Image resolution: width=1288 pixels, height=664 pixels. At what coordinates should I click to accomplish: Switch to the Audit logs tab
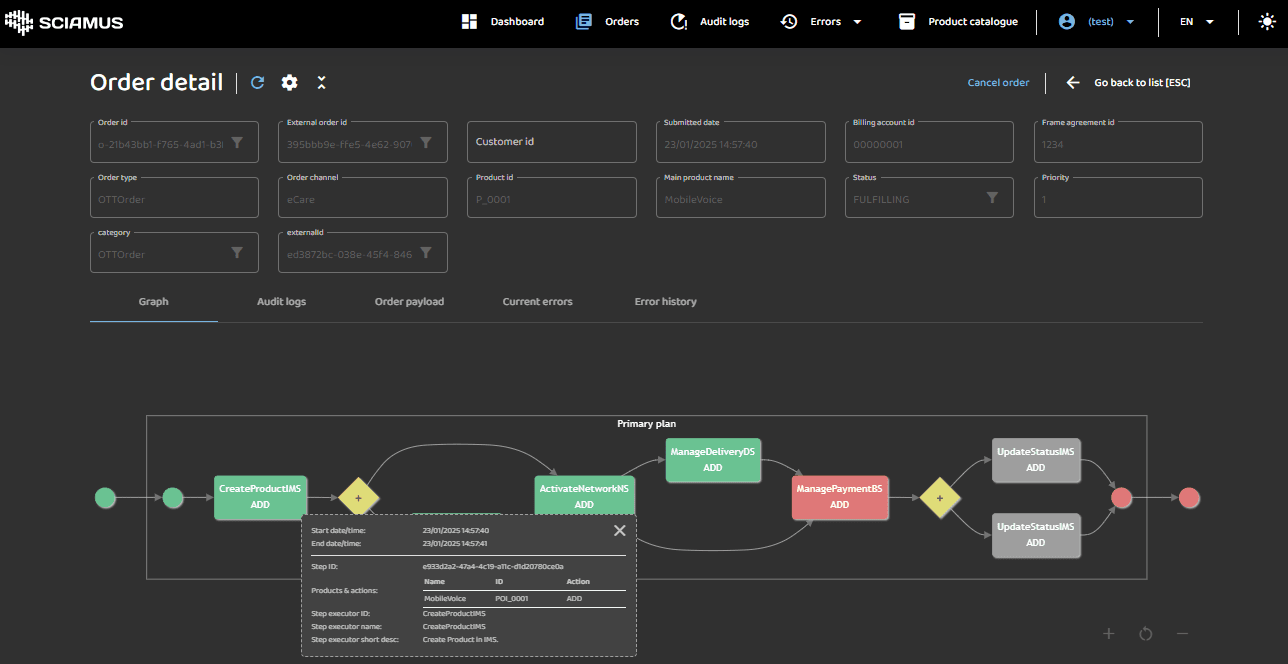point(281,301)
